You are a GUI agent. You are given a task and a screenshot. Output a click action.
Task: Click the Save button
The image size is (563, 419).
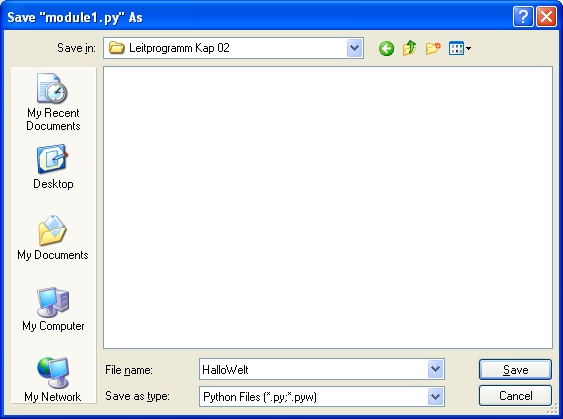click(515, 369)
